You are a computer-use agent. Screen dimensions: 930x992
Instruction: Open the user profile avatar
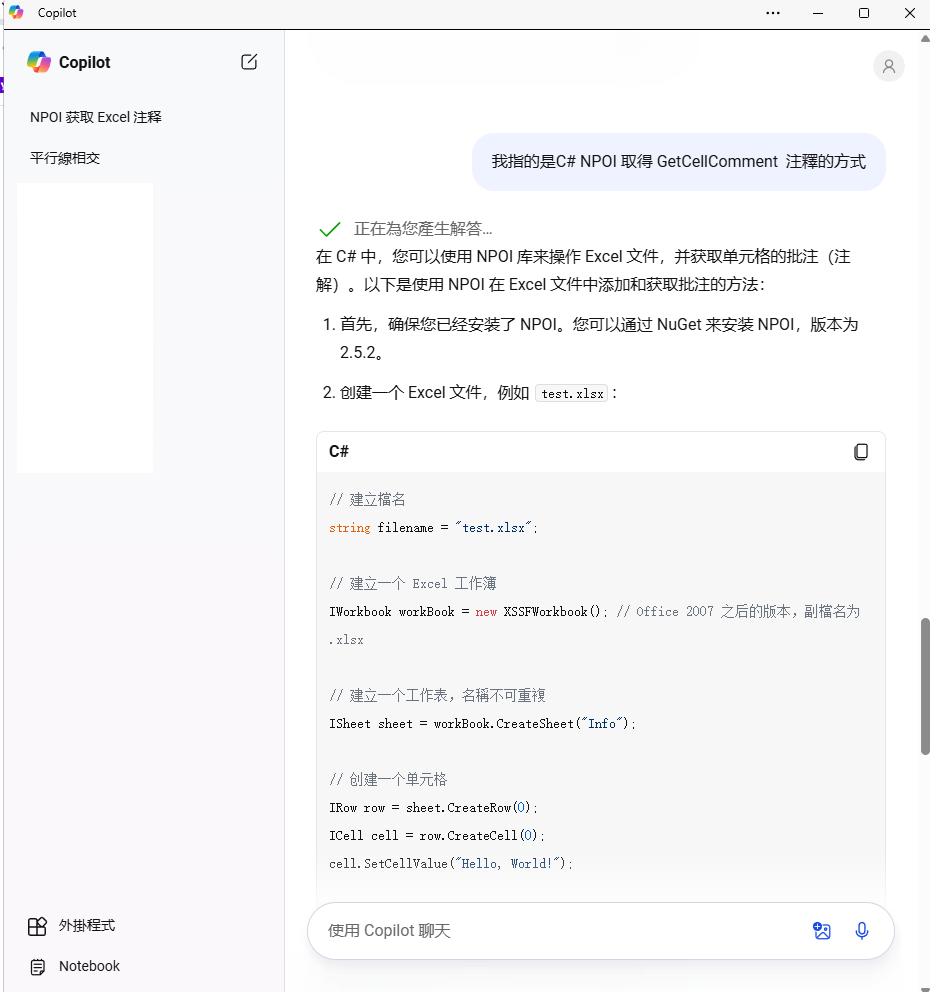point(888,66)
